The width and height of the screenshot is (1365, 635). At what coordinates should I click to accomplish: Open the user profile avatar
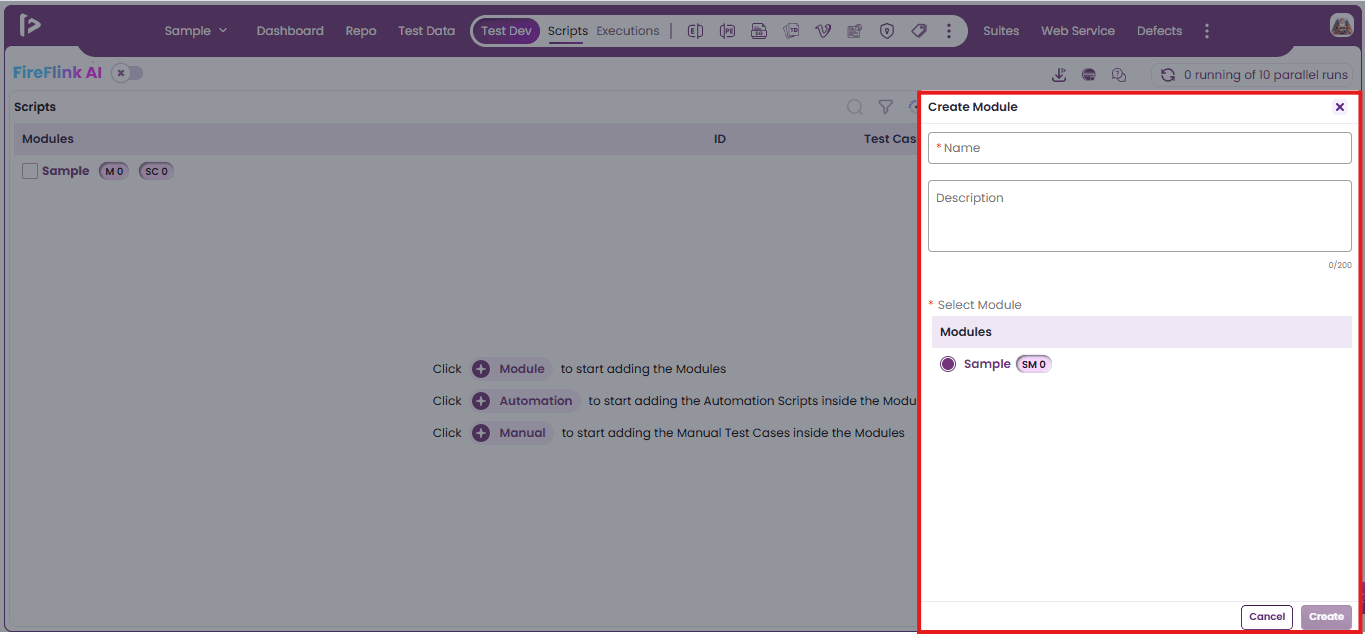point(1341,26)
